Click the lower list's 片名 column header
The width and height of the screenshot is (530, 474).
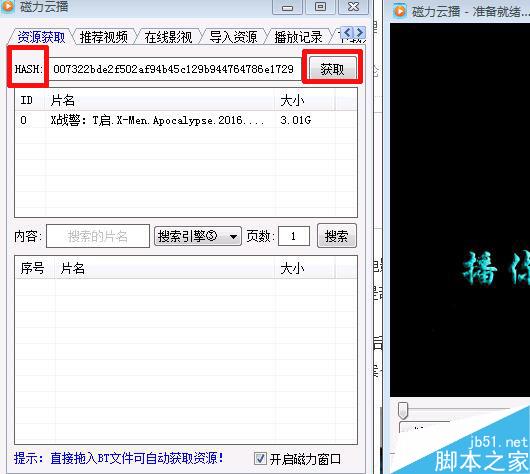[x=165, y=268]
